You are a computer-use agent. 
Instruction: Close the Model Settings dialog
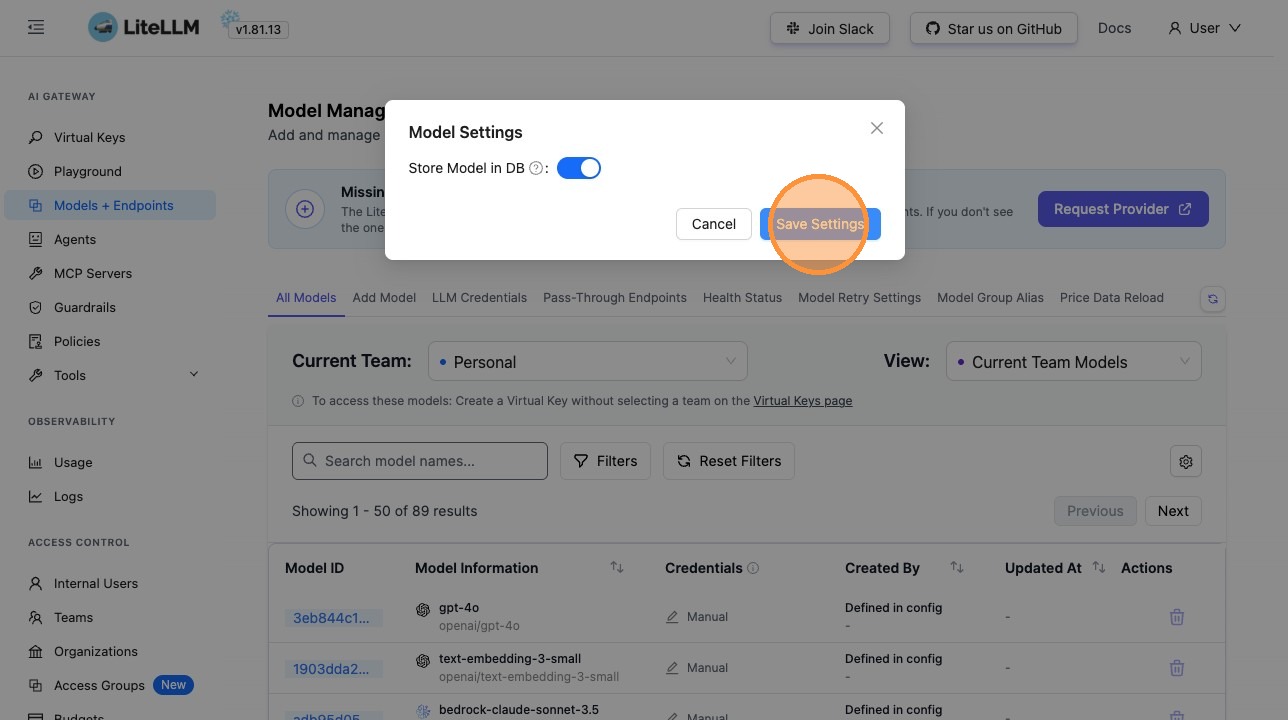877,128
